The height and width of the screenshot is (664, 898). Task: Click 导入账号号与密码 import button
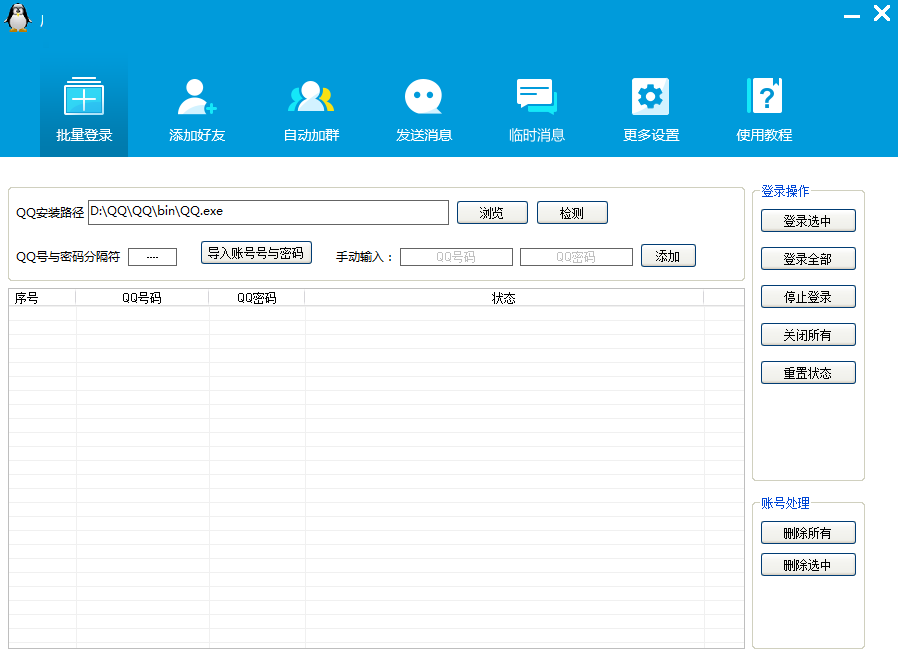pos(256,253)
